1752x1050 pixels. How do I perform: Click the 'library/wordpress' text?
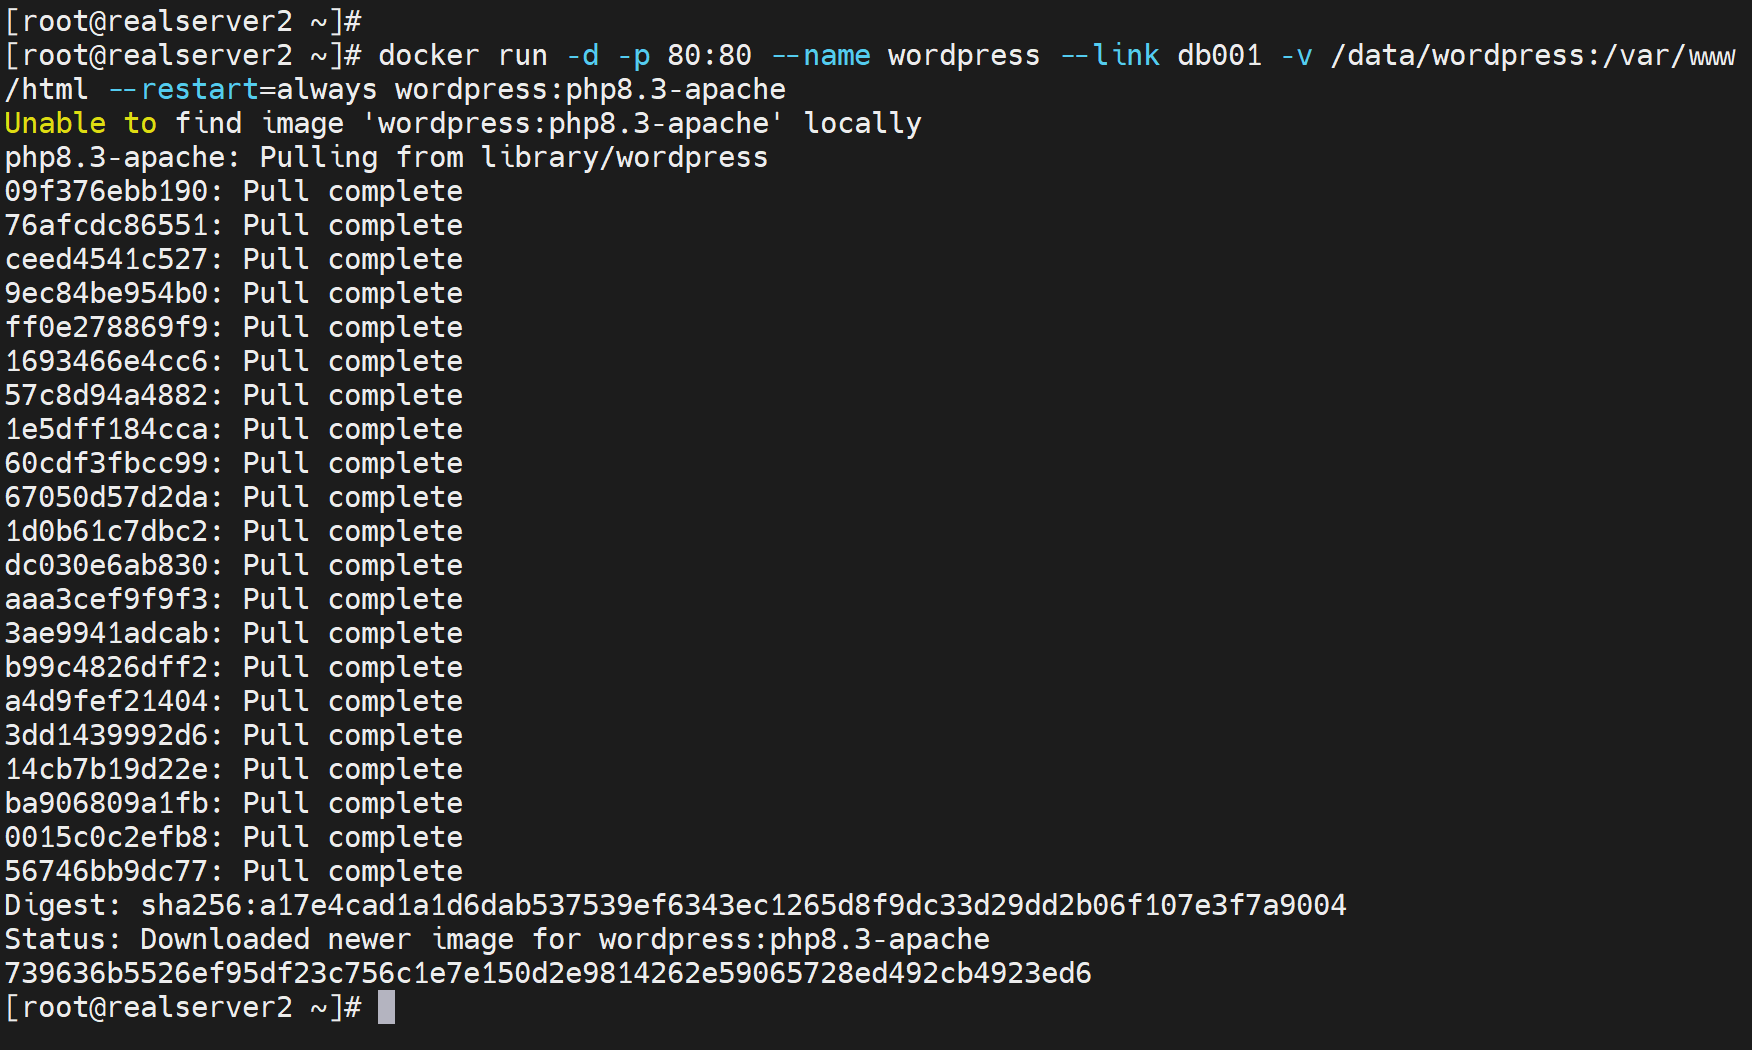(x=624, y=157)
